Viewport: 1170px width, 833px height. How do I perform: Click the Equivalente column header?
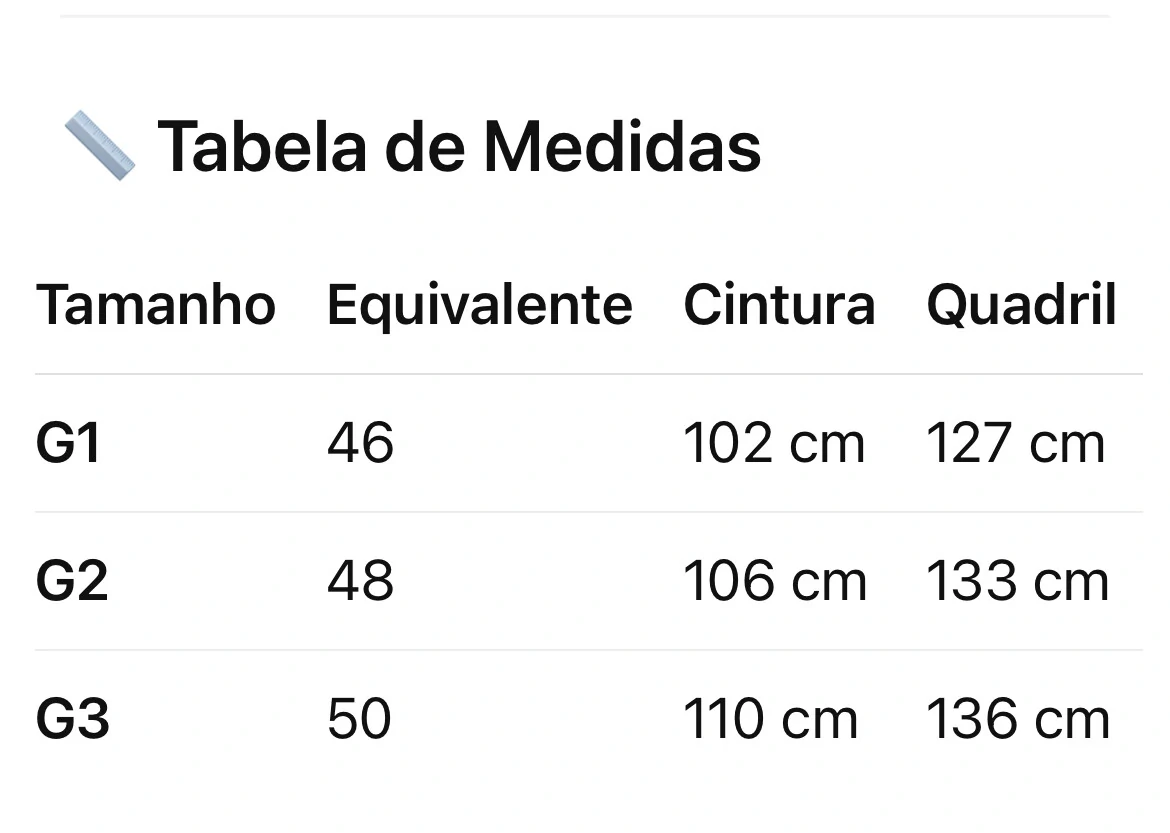(480, 306)
